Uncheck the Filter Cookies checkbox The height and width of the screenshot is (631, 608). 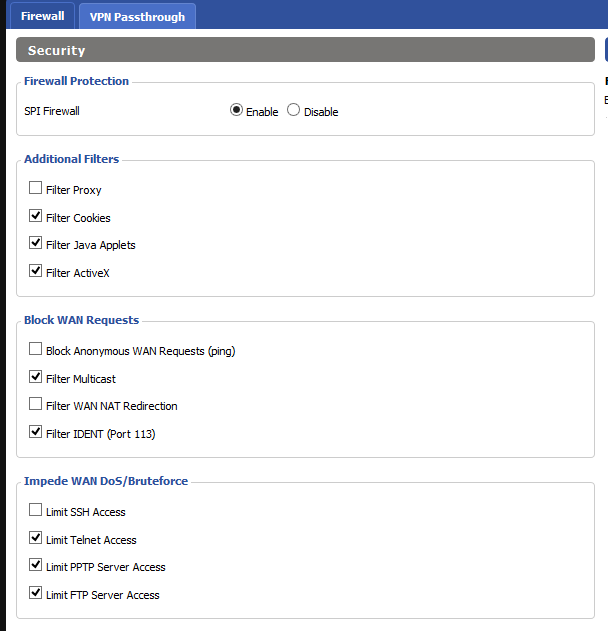[x=36, y=216]
